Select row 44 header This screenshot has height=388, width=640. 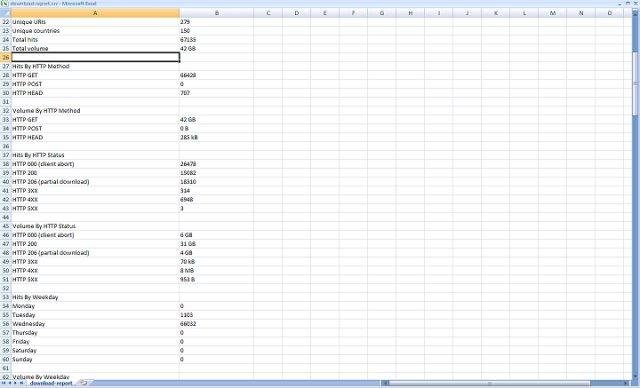click(6, 217)
